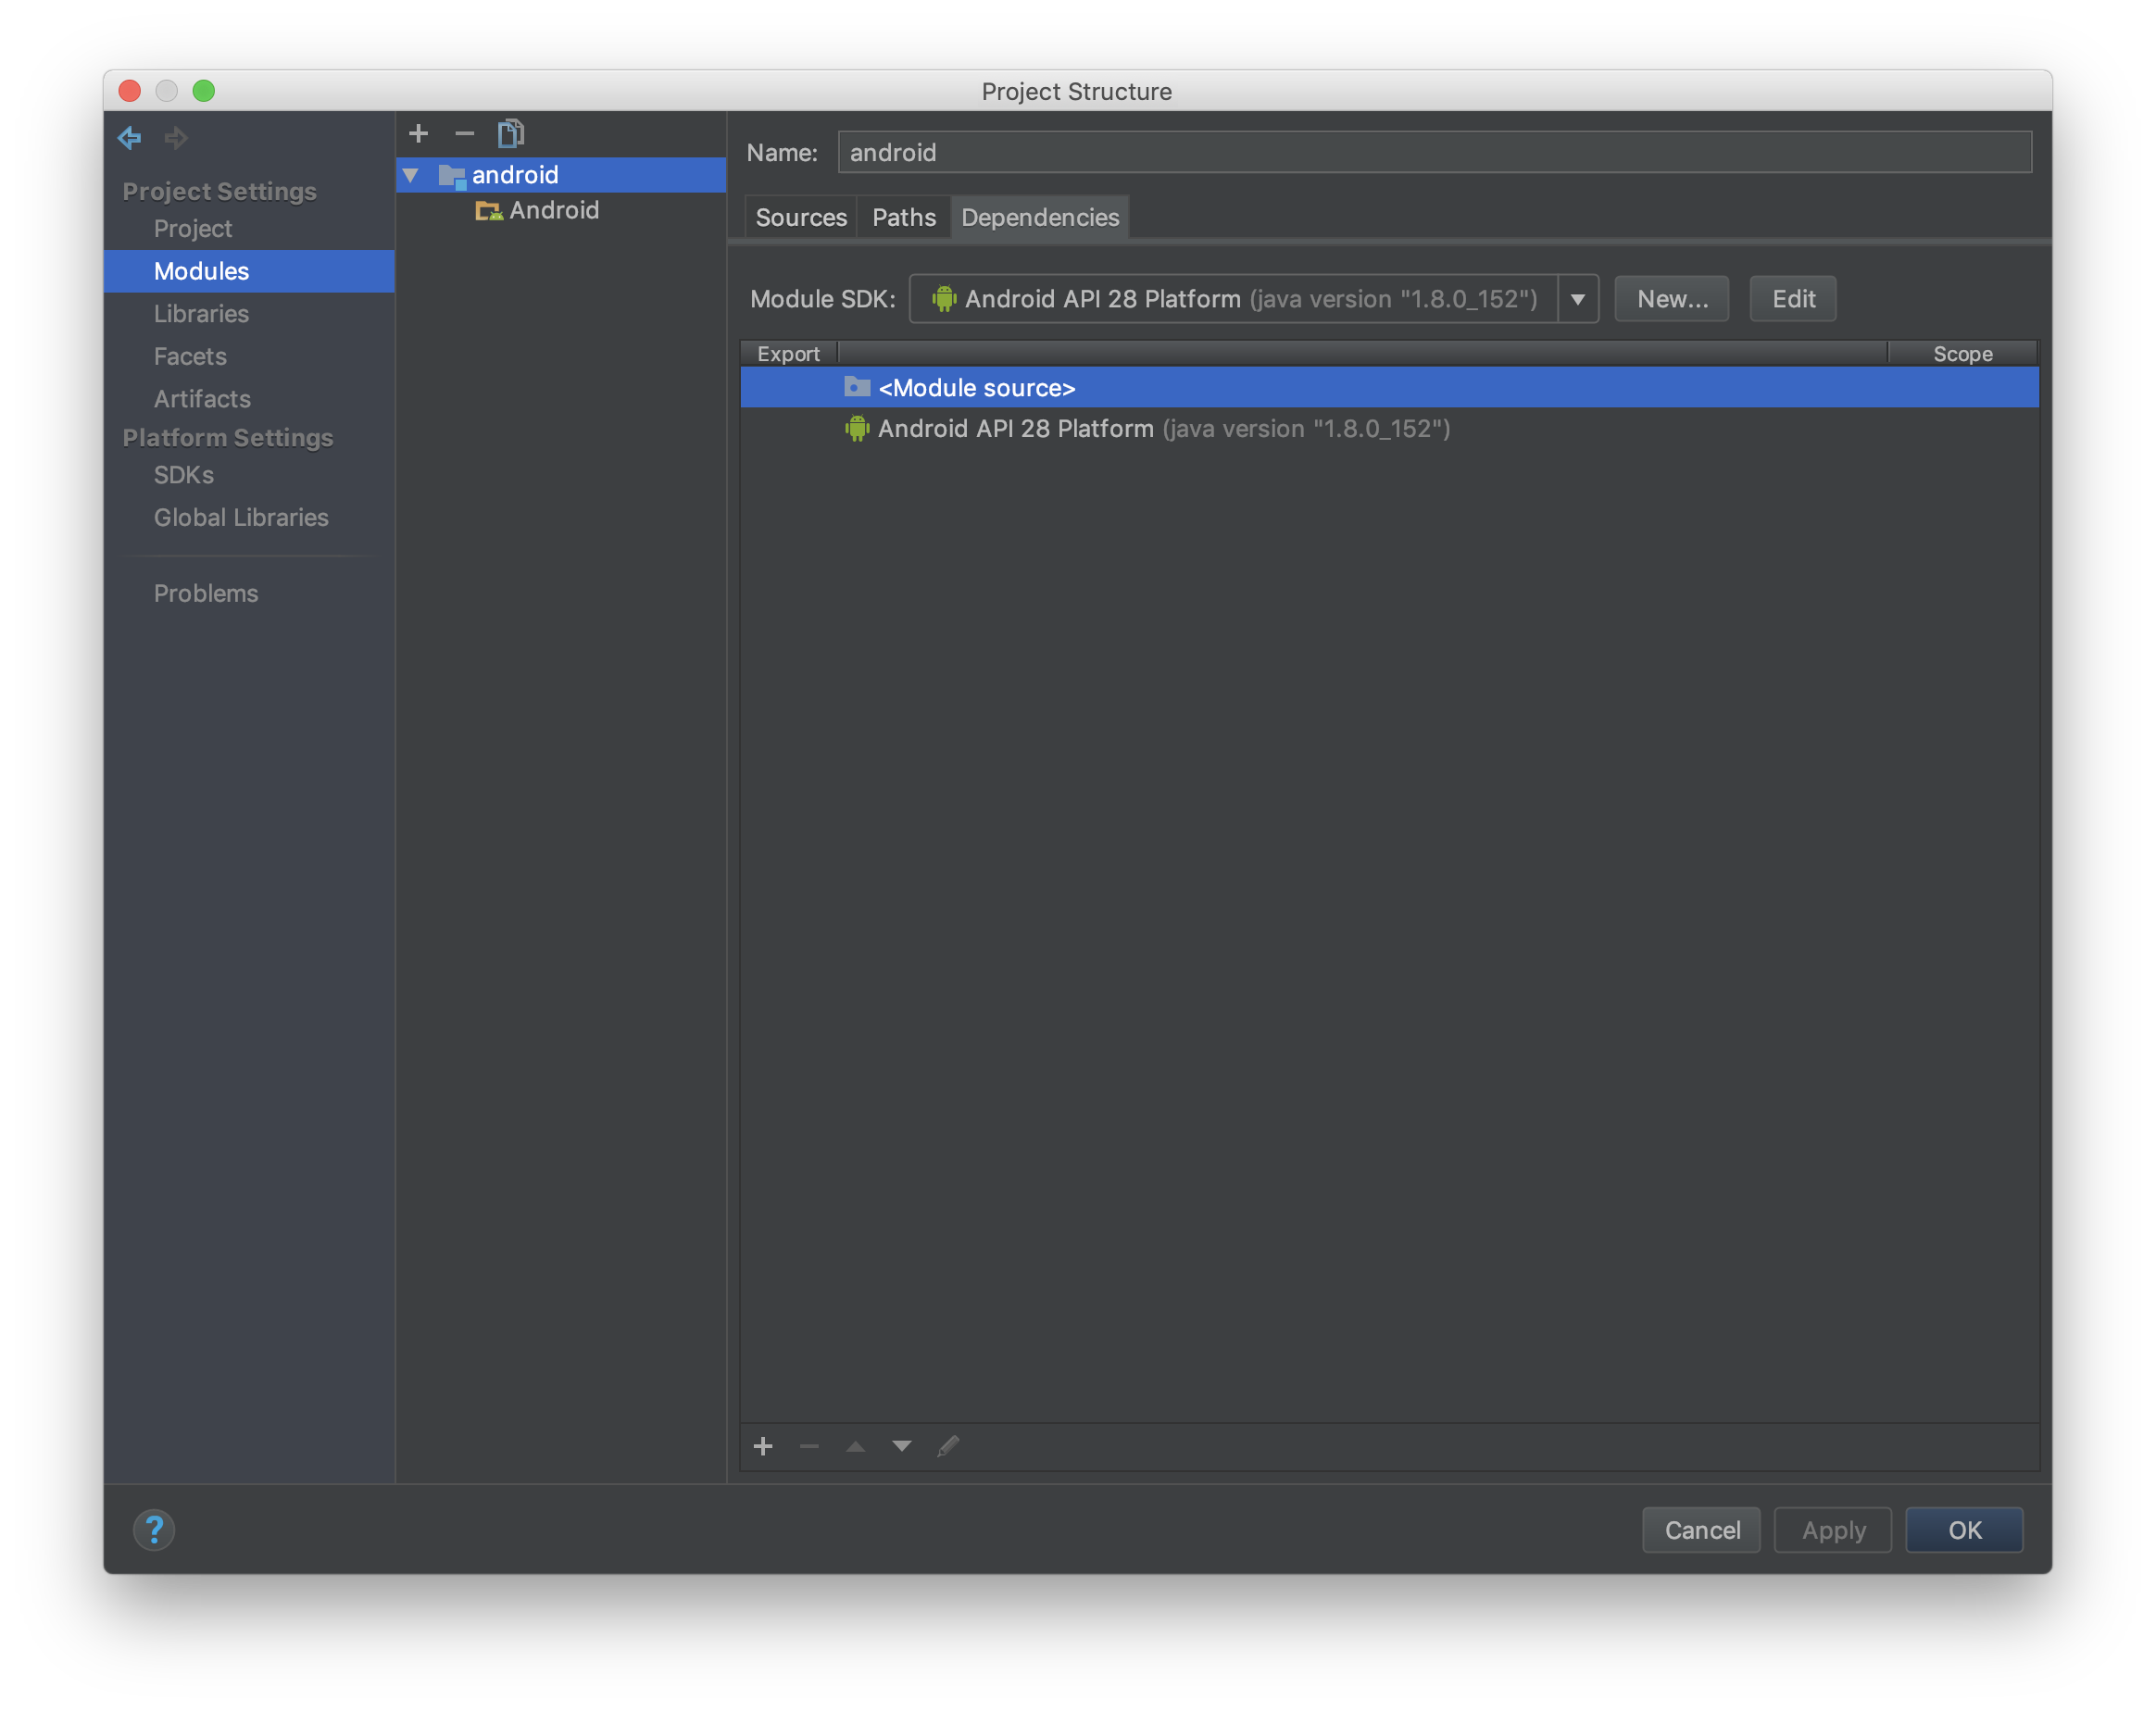Screen dimensions: 2156x1711
Task: Open help with the question mark icon
Action: click(x=154, y=1529)
